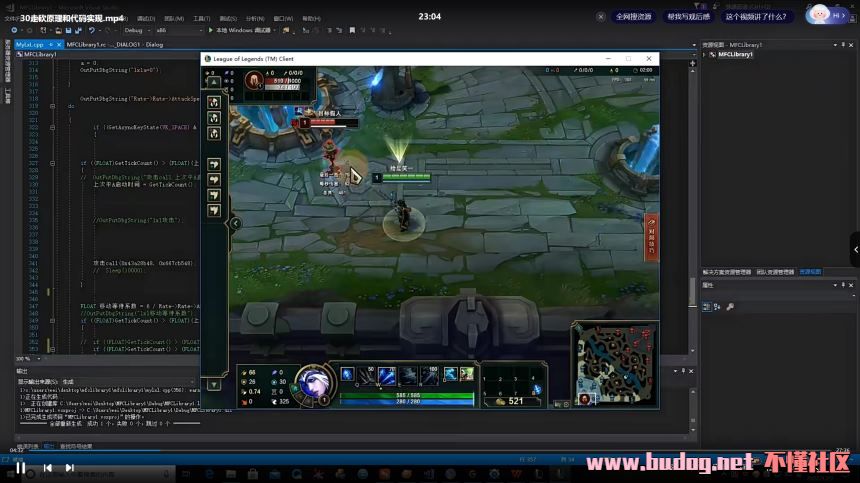Click the Save All toolbar icon
This screenshot has height=483, width=860.
point(78,30)
